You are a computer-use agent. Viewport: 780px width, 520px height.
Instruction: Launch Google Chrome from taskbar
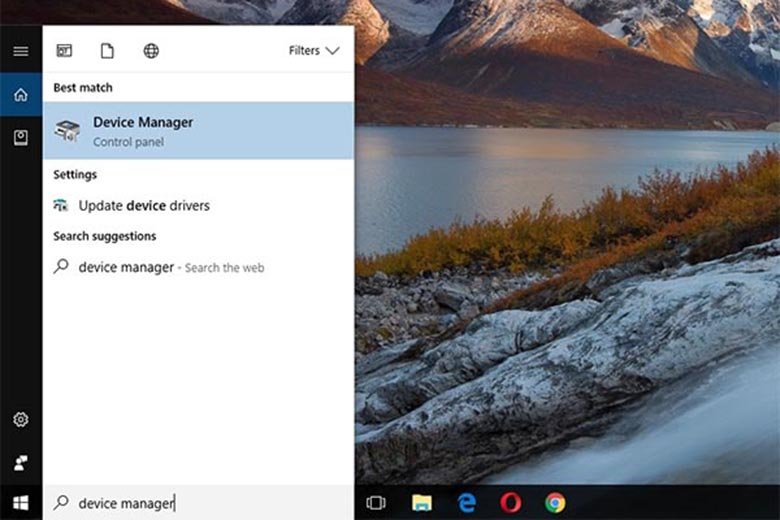pyautogui.click(x=555, y=503)
